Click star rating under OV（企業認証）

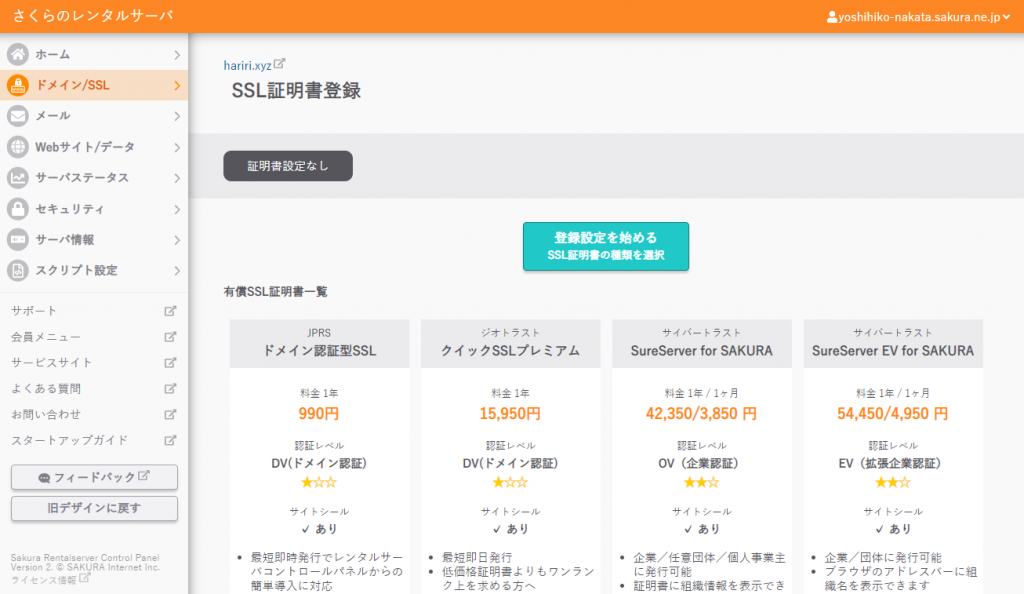[x=701, y=482]
